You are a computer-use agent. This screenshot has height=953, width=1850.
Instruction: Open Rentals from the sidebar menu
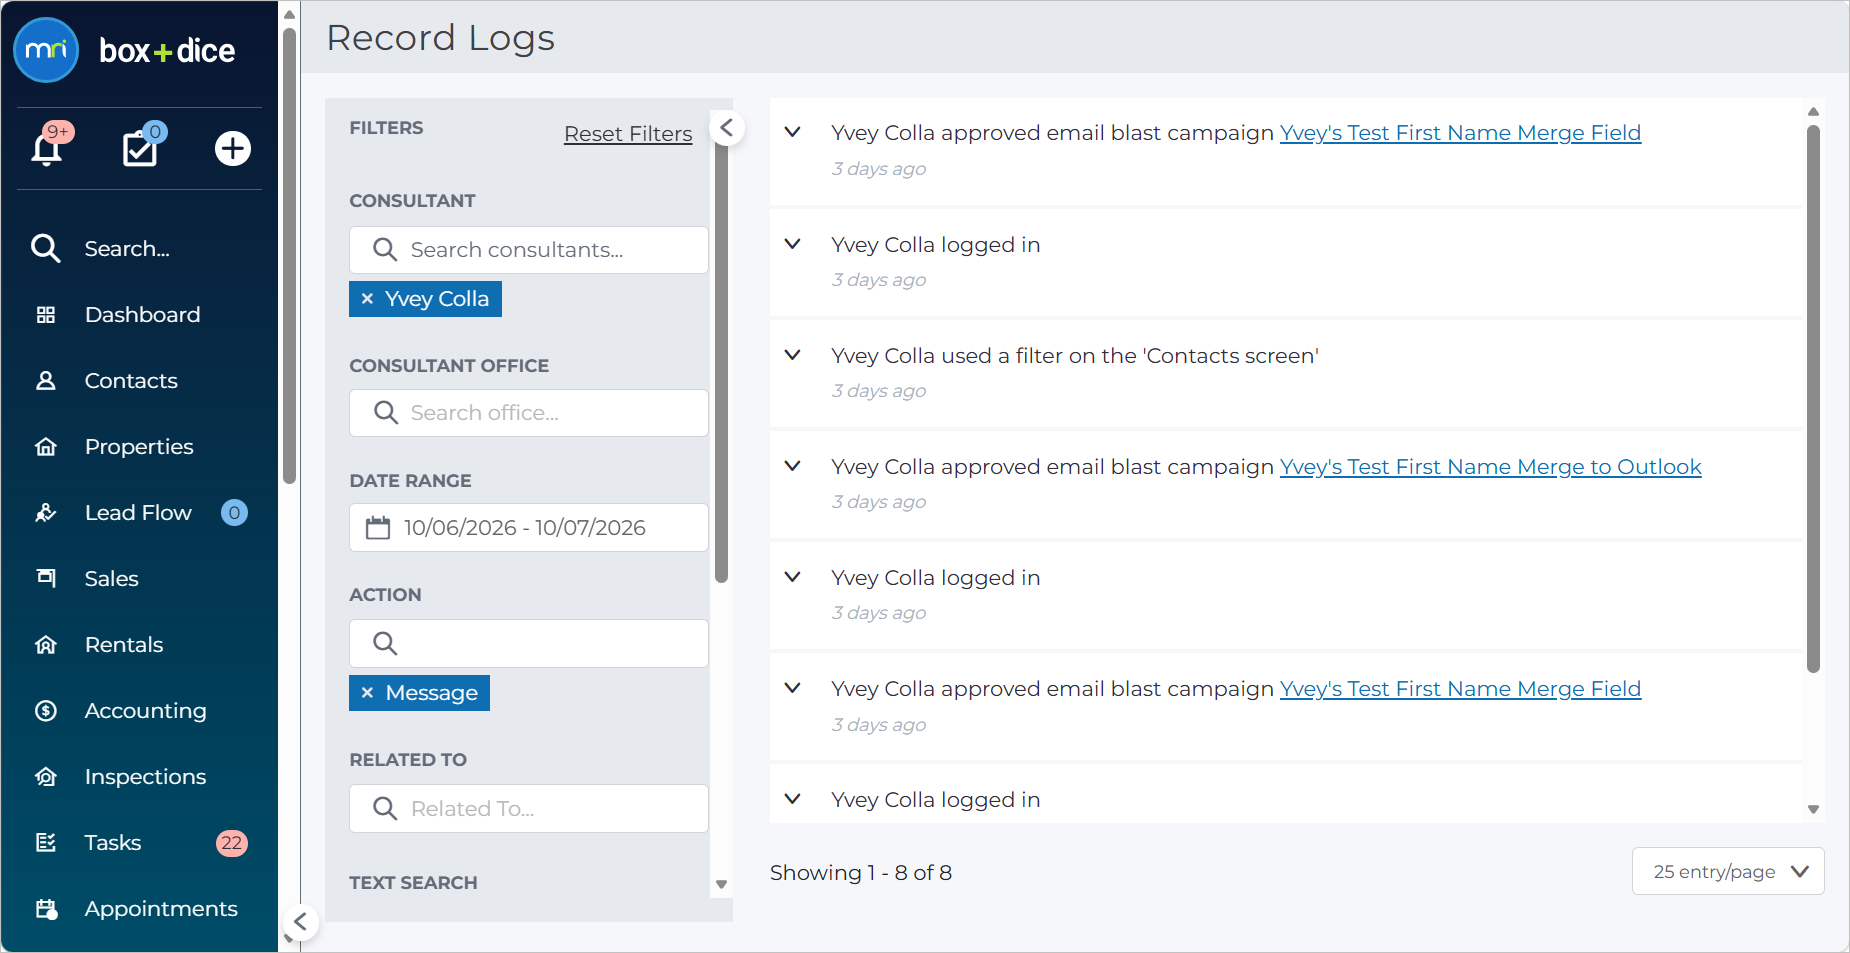pos(124,645)
